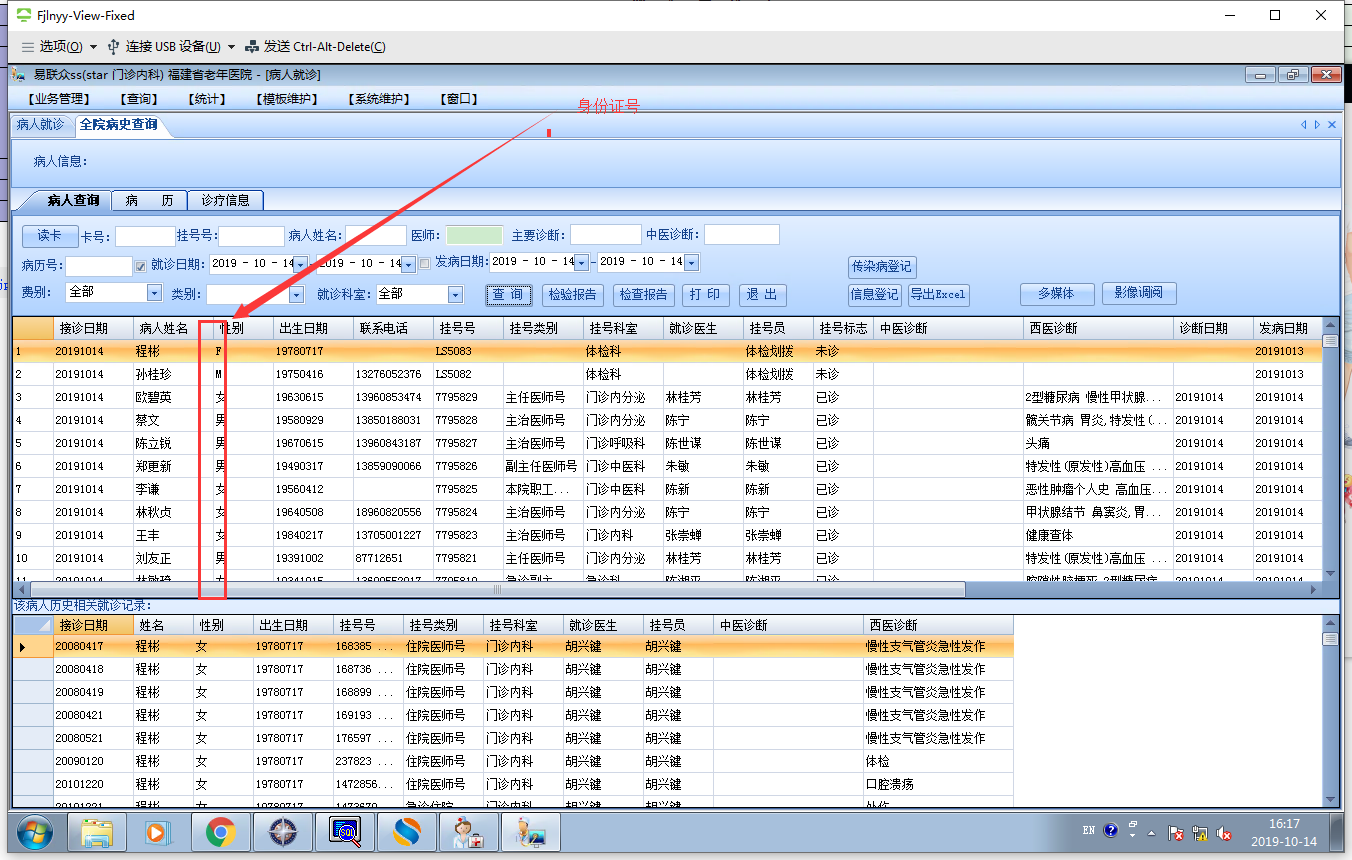1352x860 pixels.
Task: Expand the 类别 dropdown
Action: (x=296, y=294)
